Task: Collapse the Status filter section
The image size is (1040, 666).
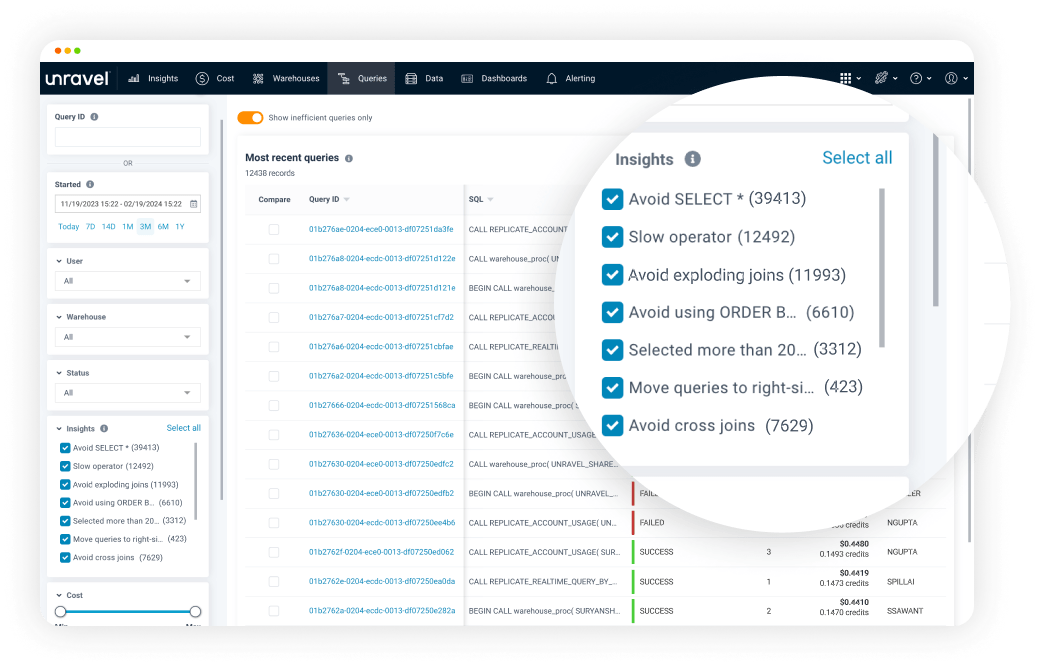Action: 59,373
